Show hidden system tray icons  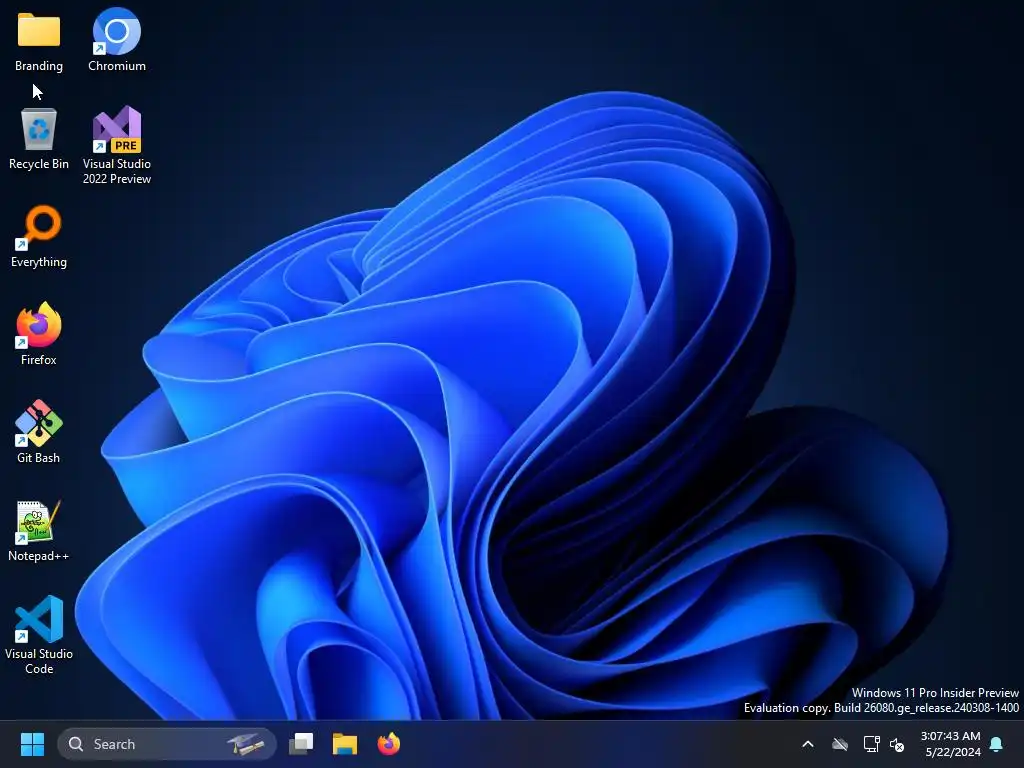808,744
